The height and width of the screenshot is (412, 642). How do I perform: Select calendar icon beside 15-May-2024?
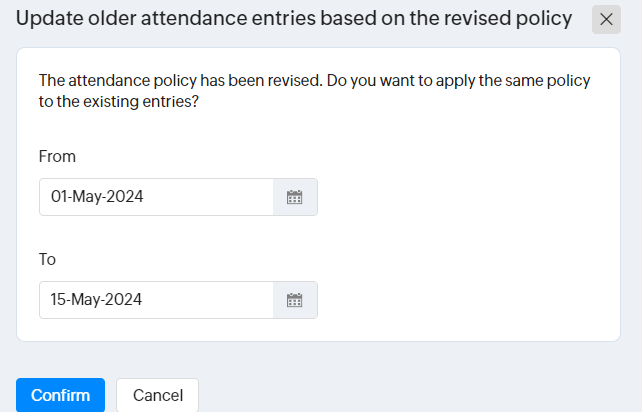[x=295, y=300]
